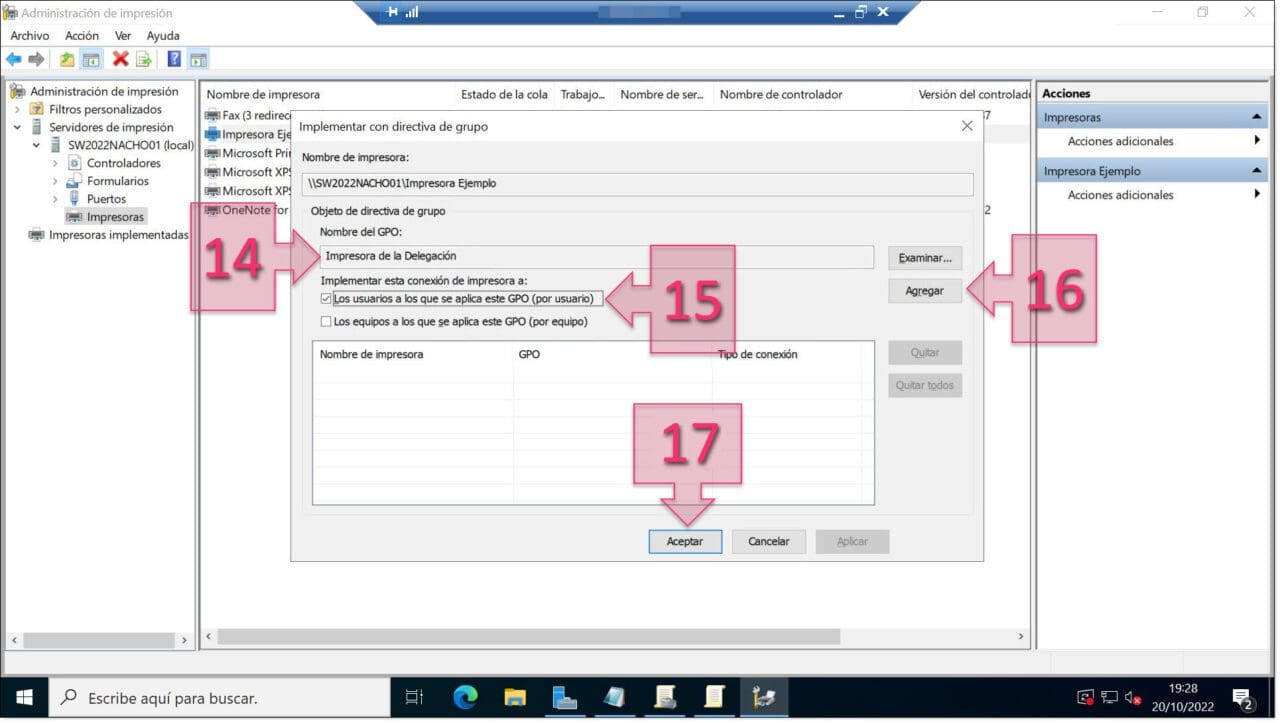Open the Ver menu
The image size is (1280, 723).
coord(123,35)
